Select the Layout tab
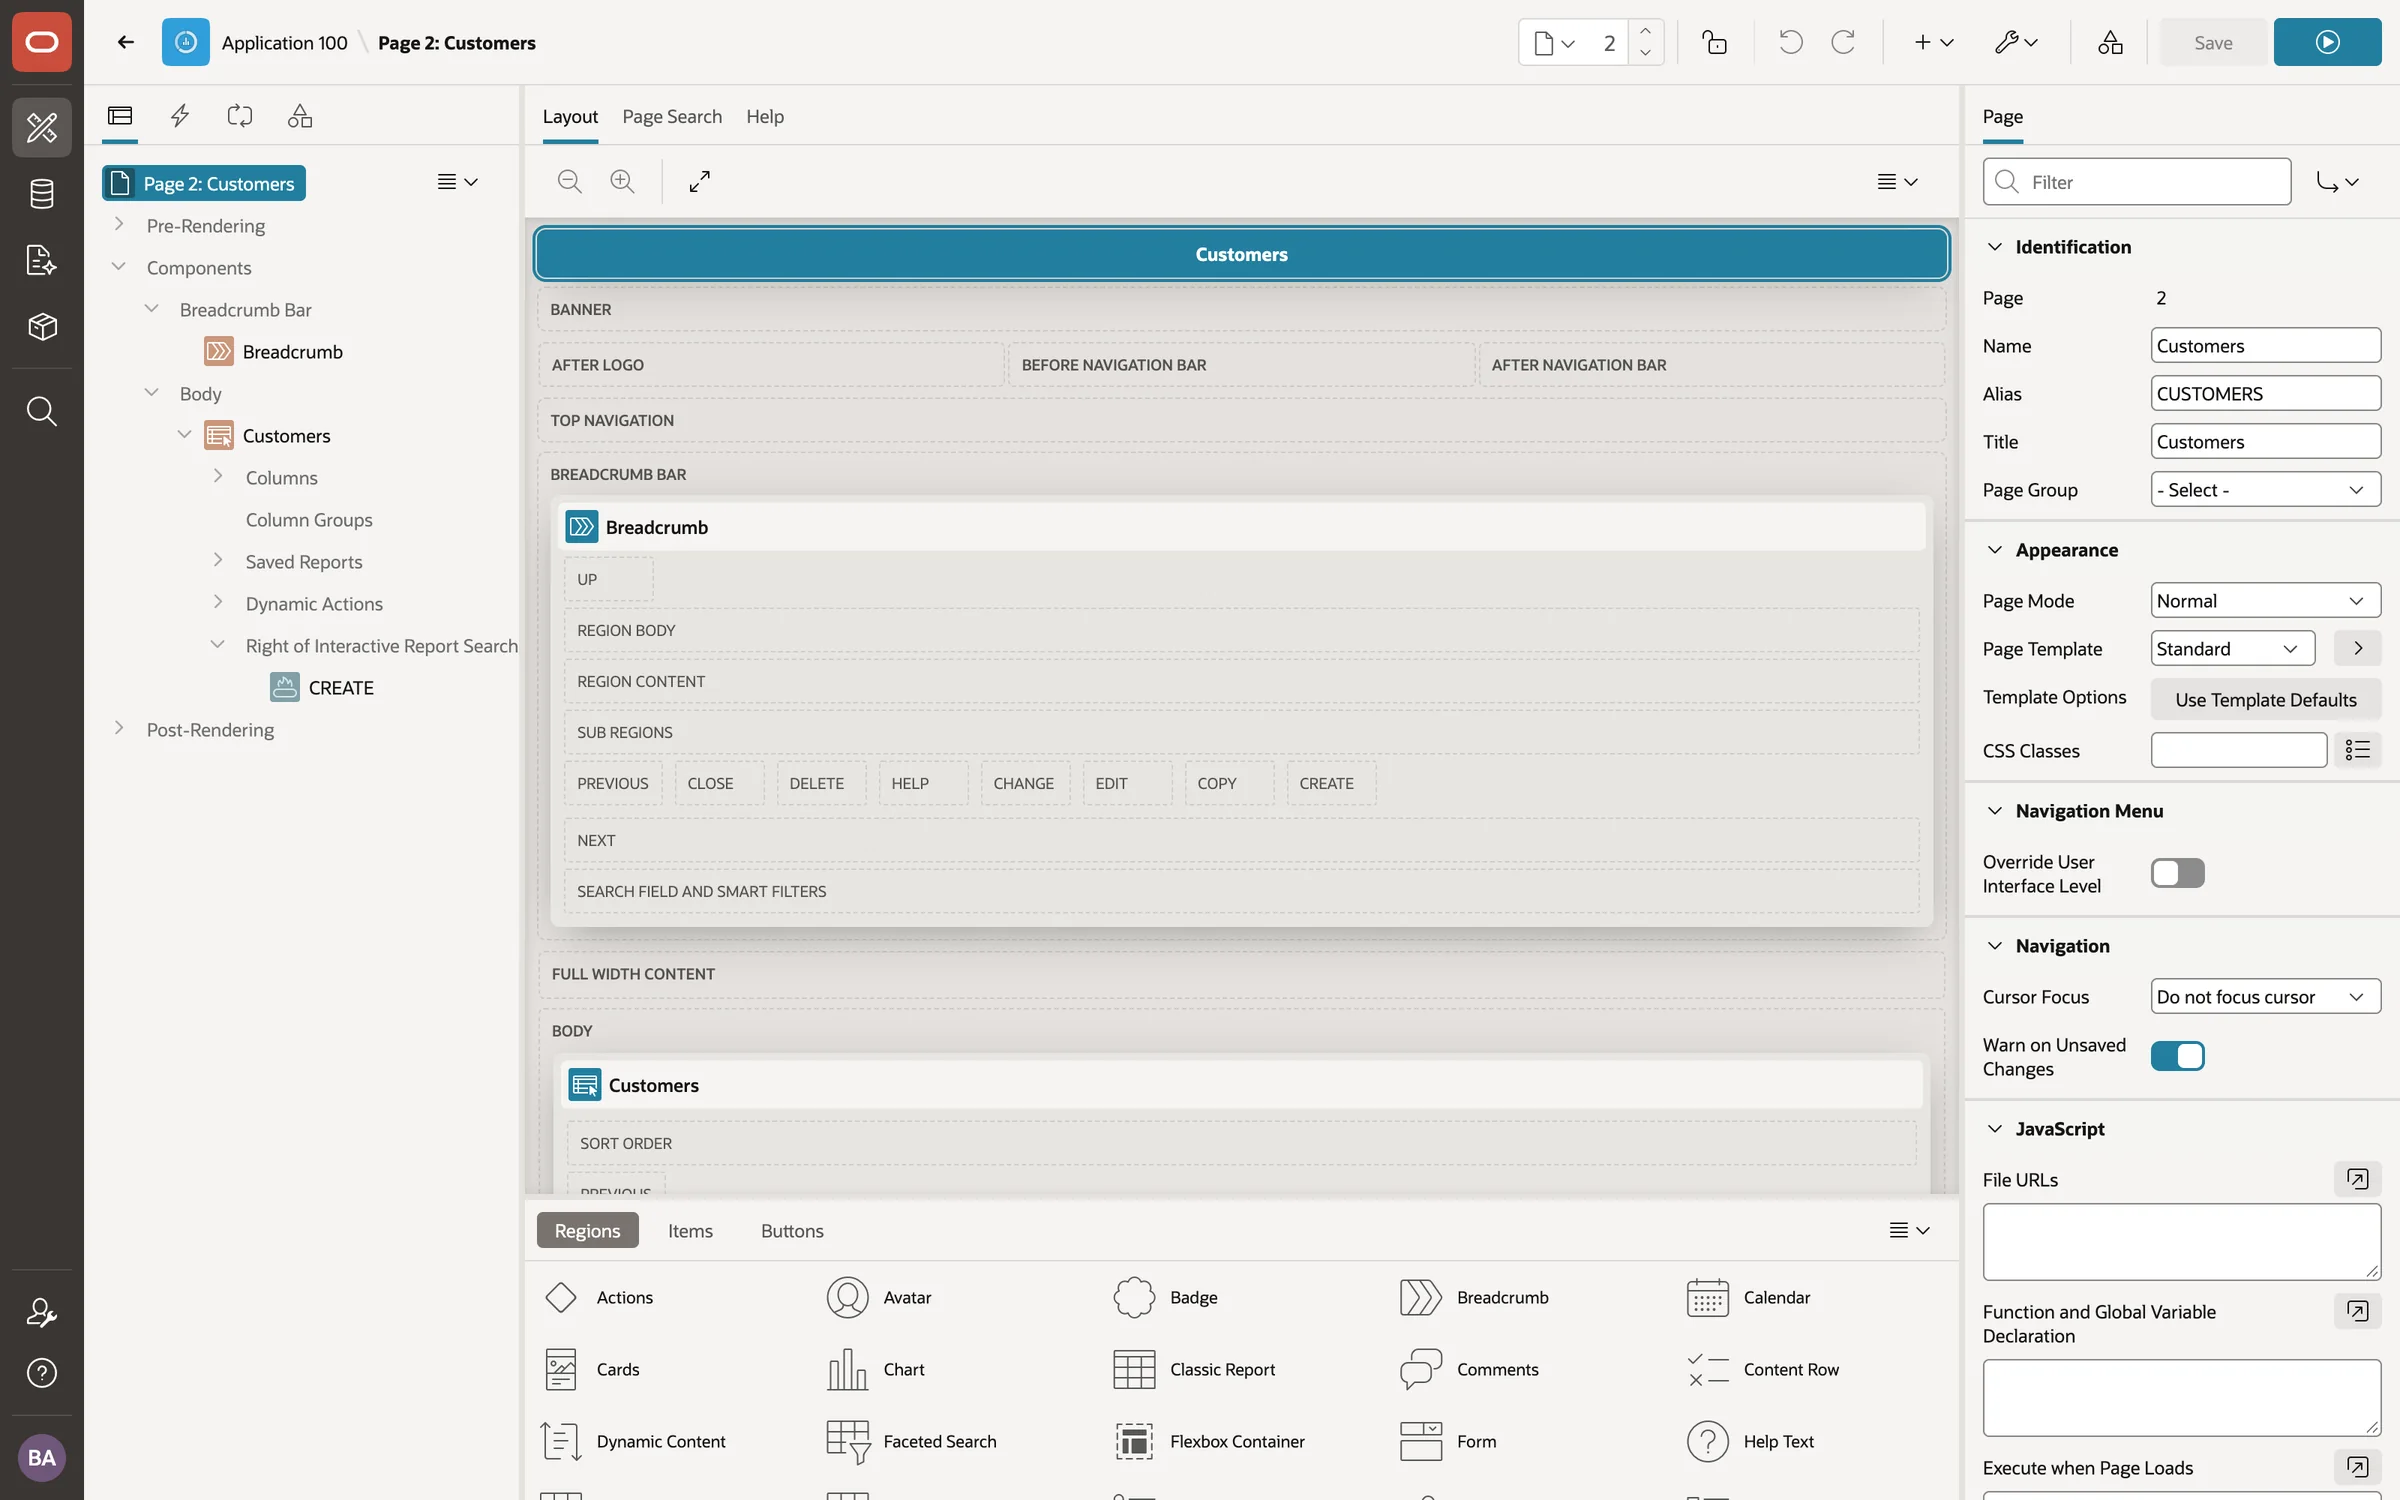Screen dimensions: 2400x1500 tap(570, 116)
